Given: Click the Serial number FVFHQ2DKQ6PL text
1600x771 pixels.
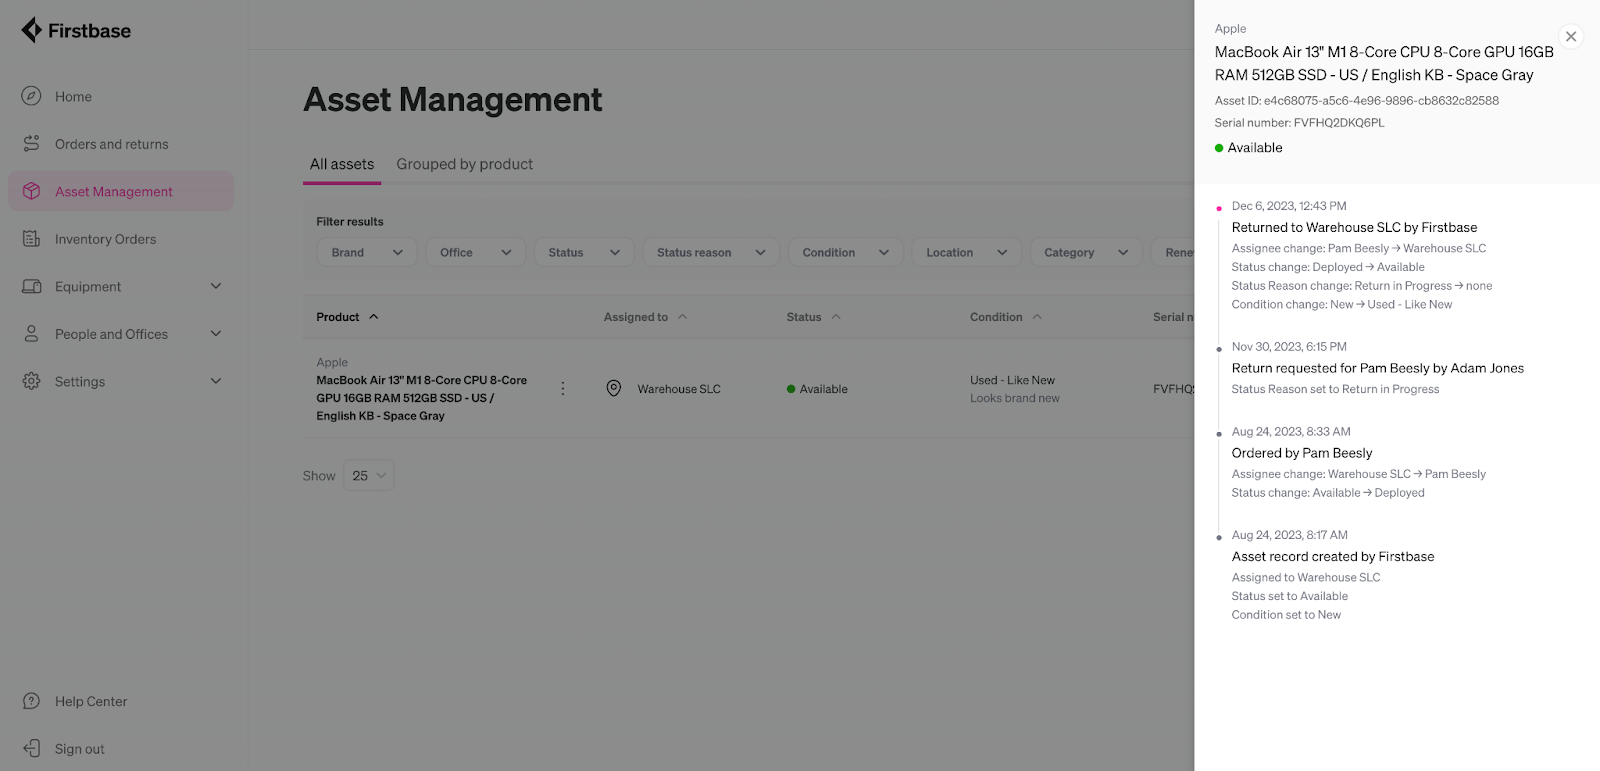Looking at the screenshot, I should [x=1299, y=123].
